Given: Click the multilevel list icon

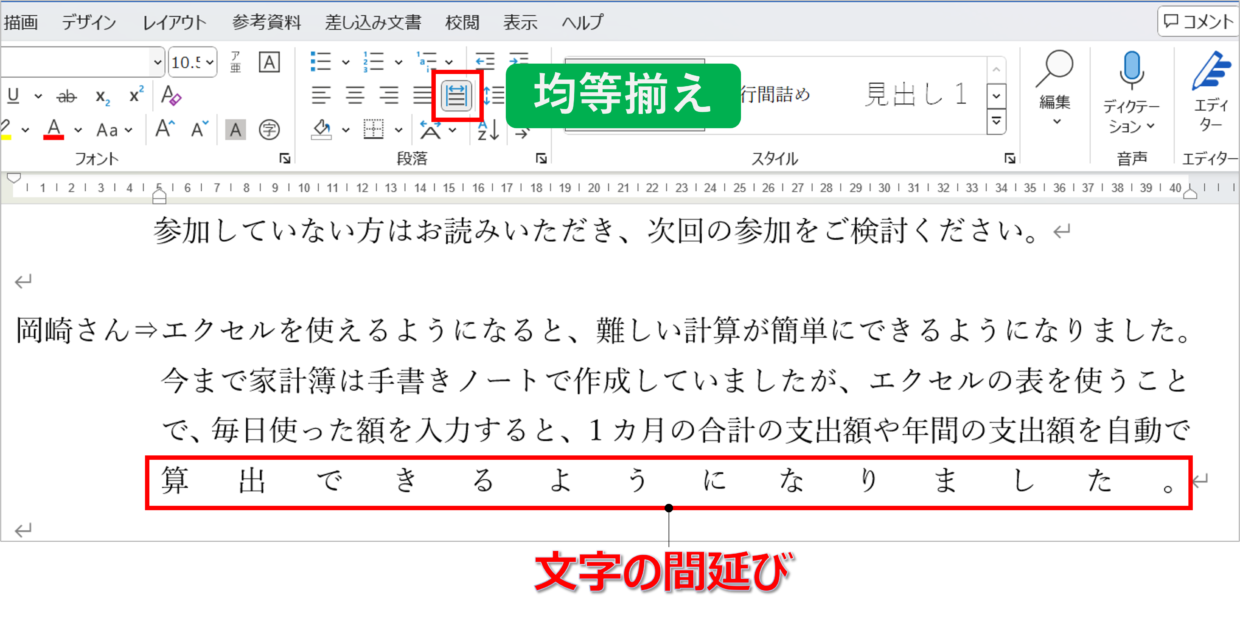Looking at the screenshot, I should [427, 62].
